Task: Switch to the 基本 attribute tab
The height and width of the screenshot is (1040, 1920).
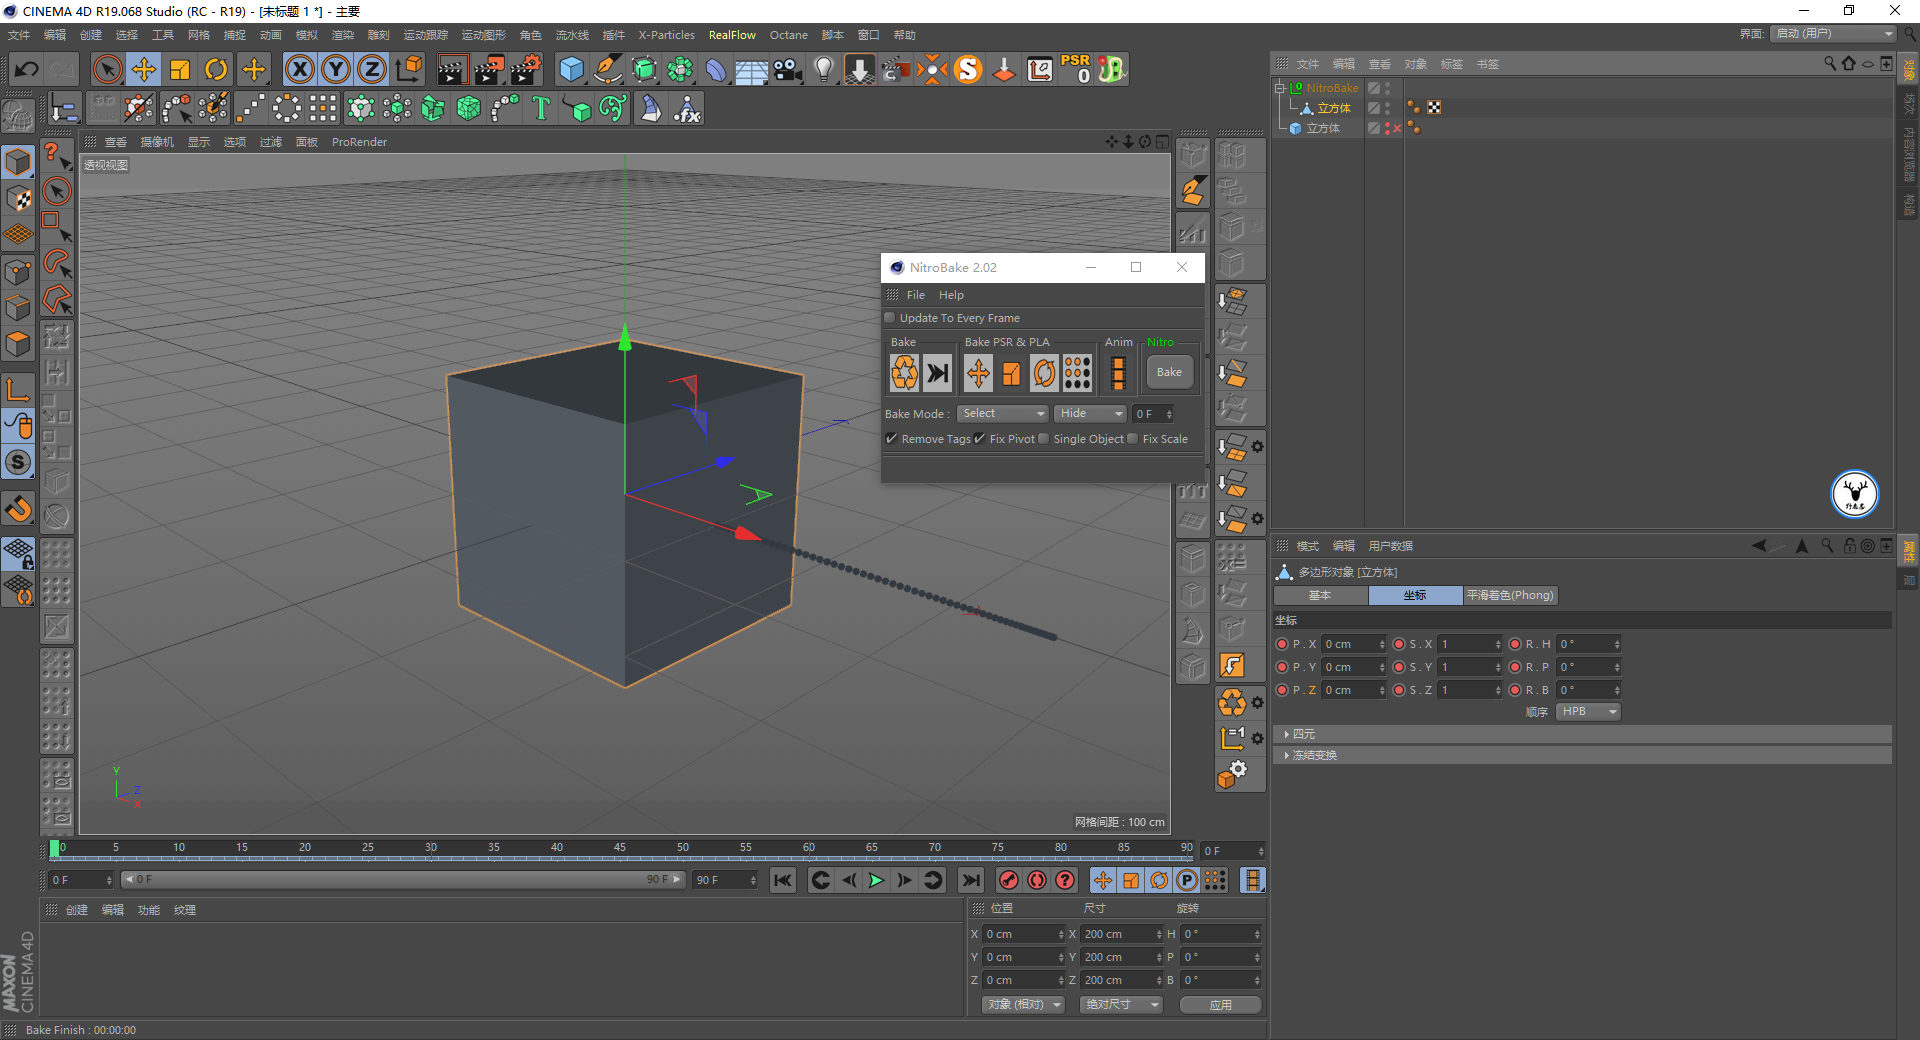Action: (1320, 595)
